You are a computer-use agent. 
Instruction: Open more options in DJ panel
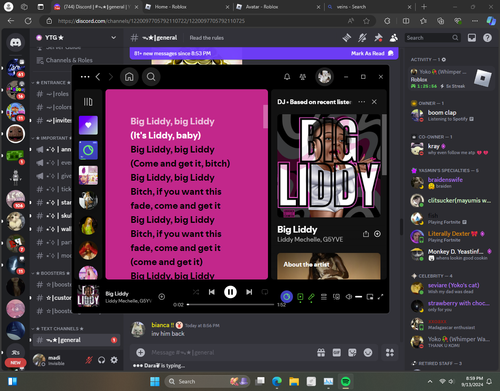[x=362, y=102]
